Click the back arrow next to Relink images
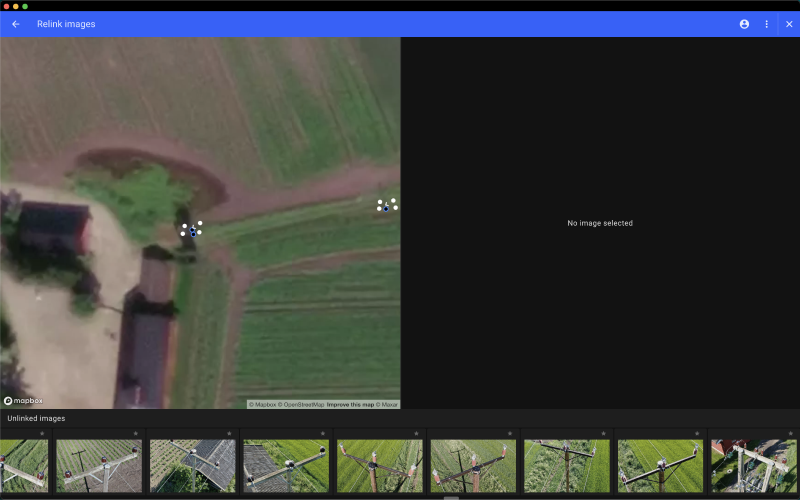This screenshot has height=500, width=800. coord(15,24)
